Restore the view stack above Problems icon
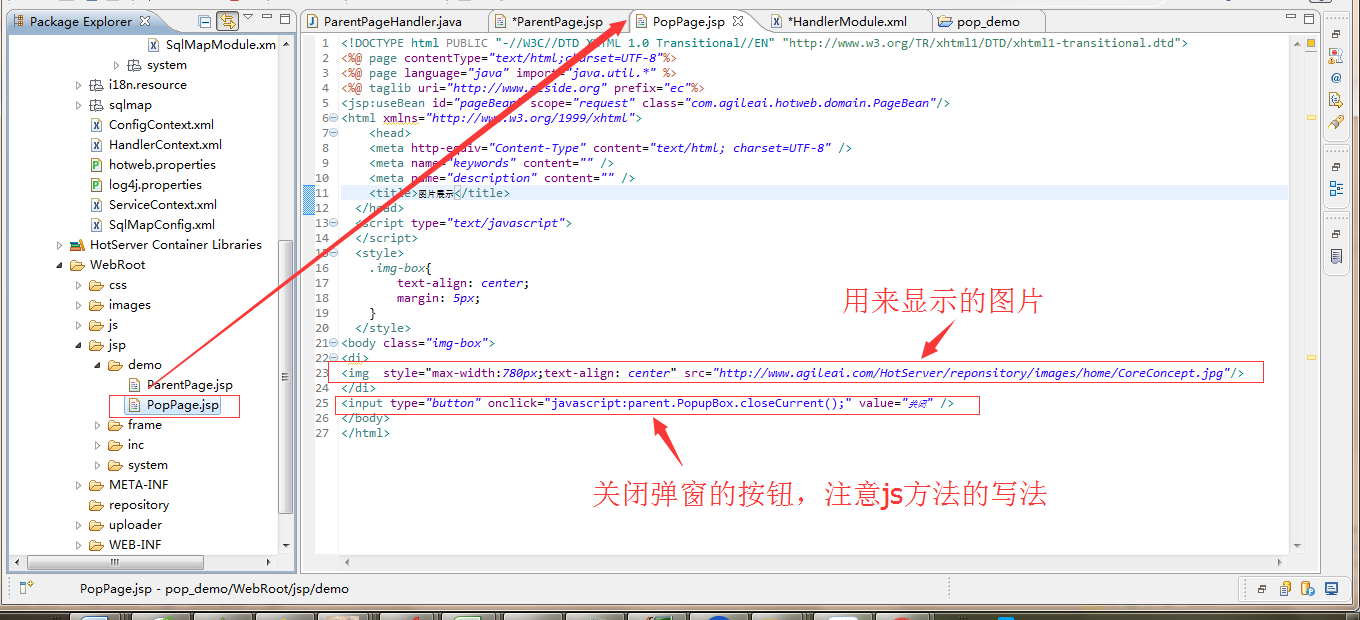 click(x=1336, y=34)
